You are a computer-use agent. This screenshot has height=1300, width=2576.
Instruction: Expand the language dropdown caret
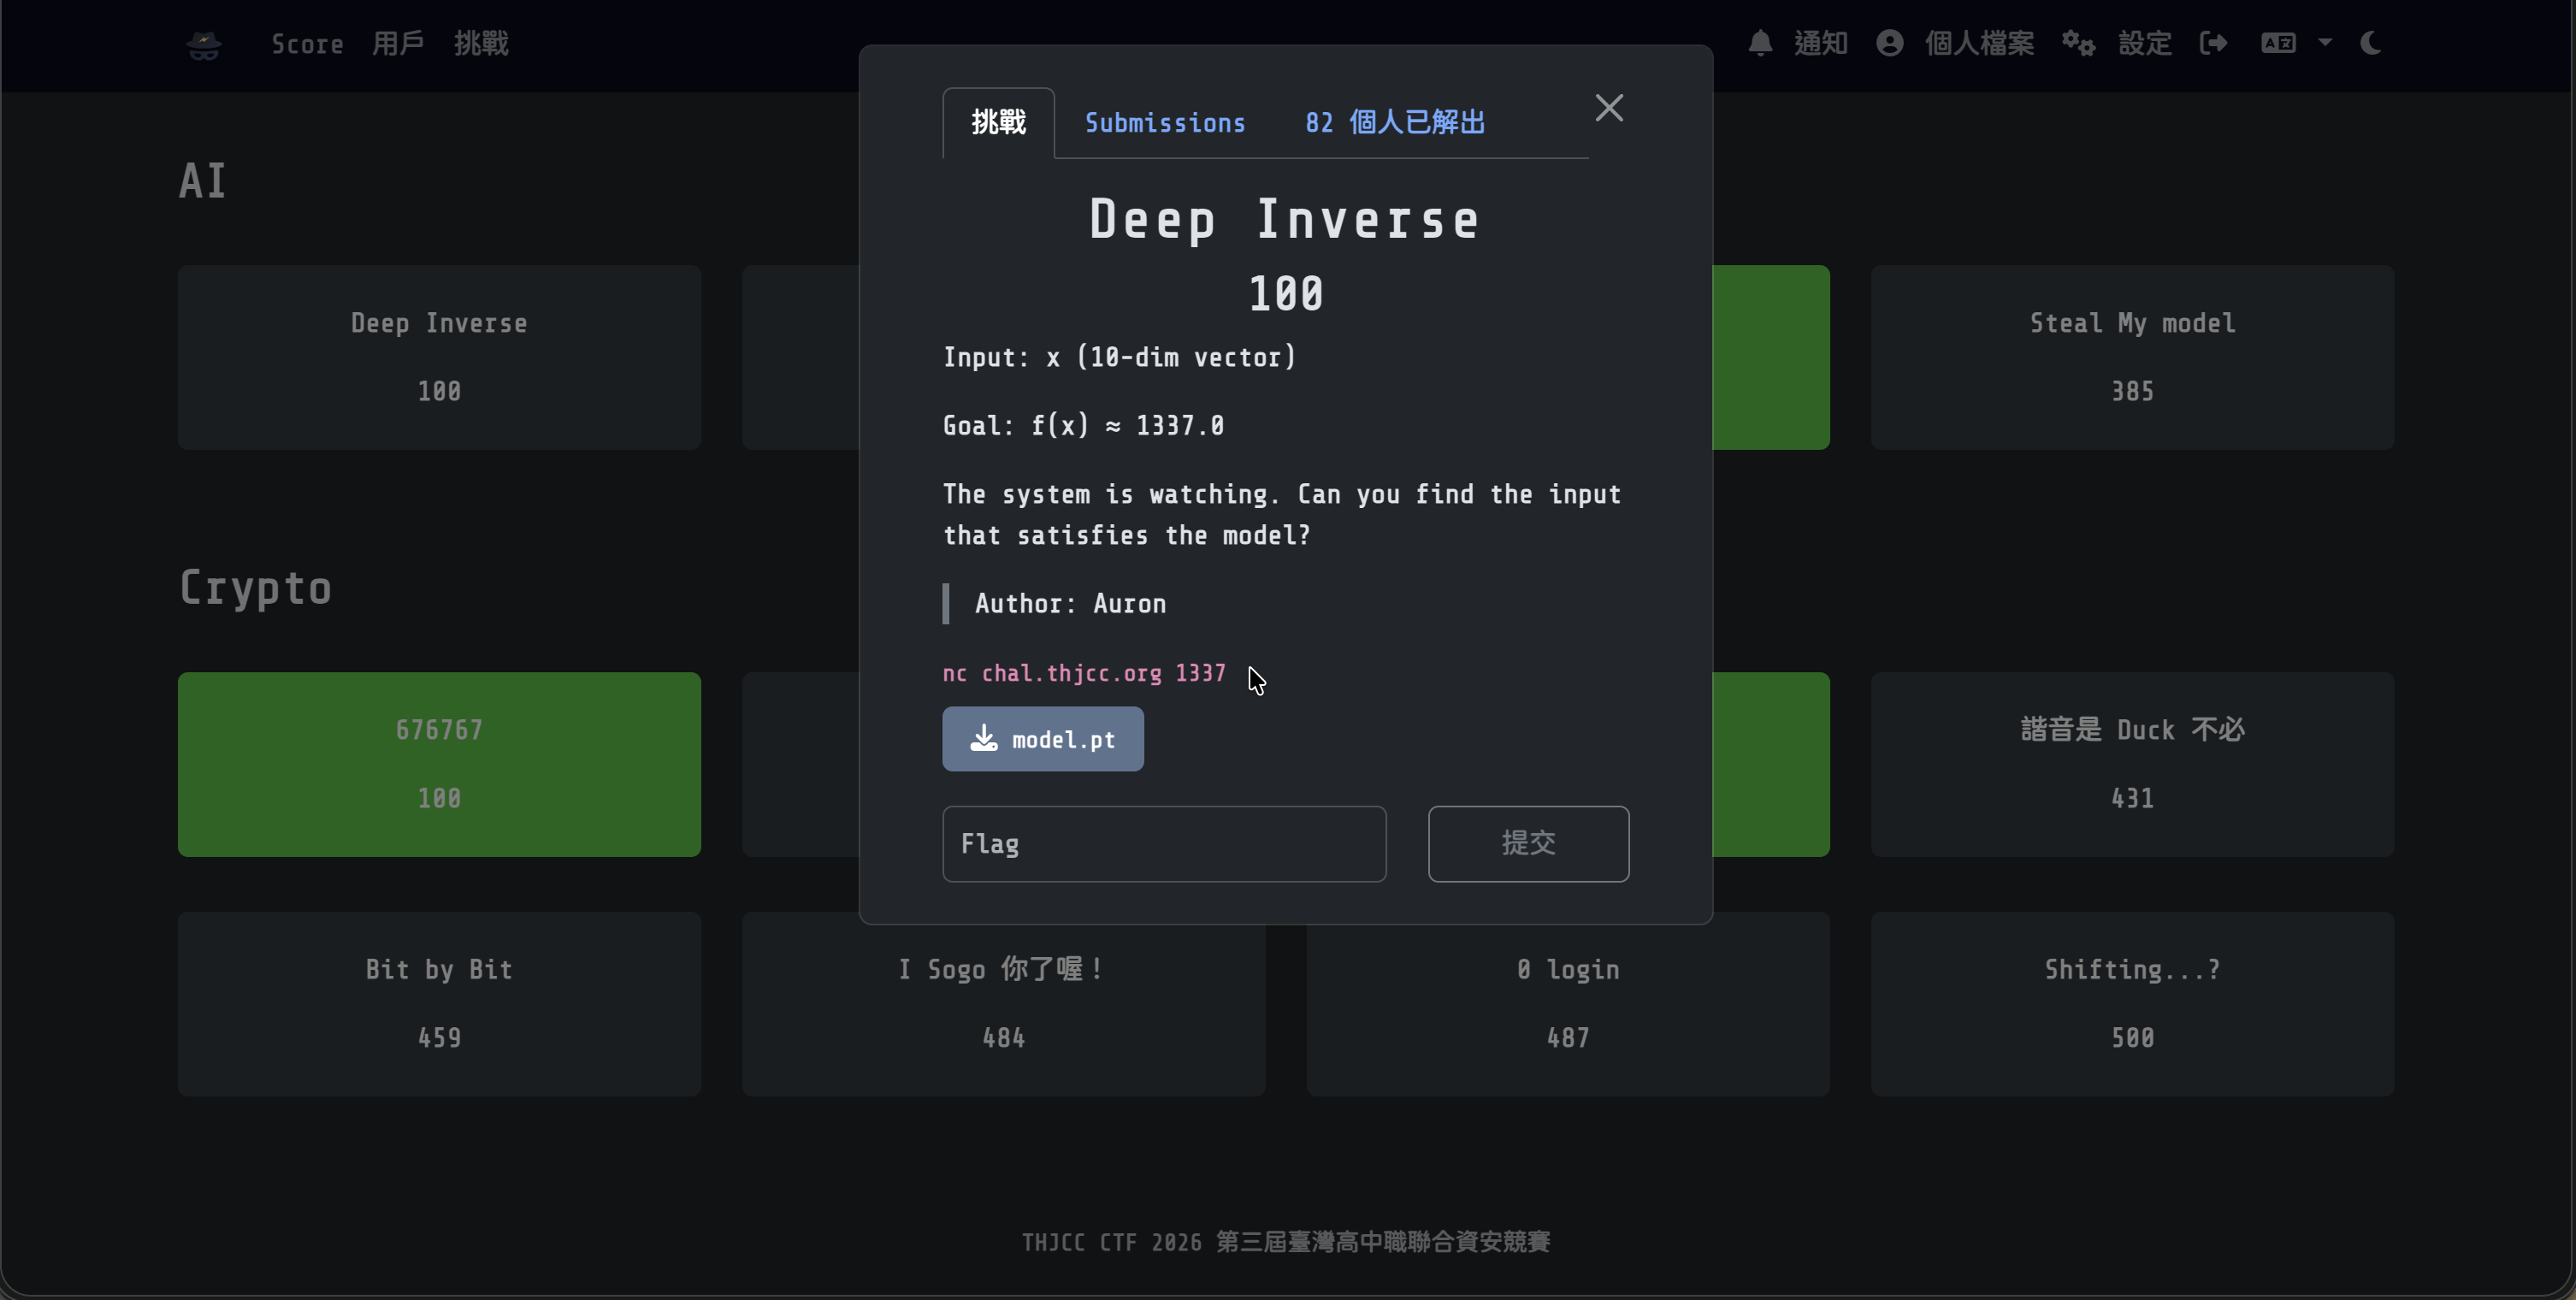coord(2325,43)
